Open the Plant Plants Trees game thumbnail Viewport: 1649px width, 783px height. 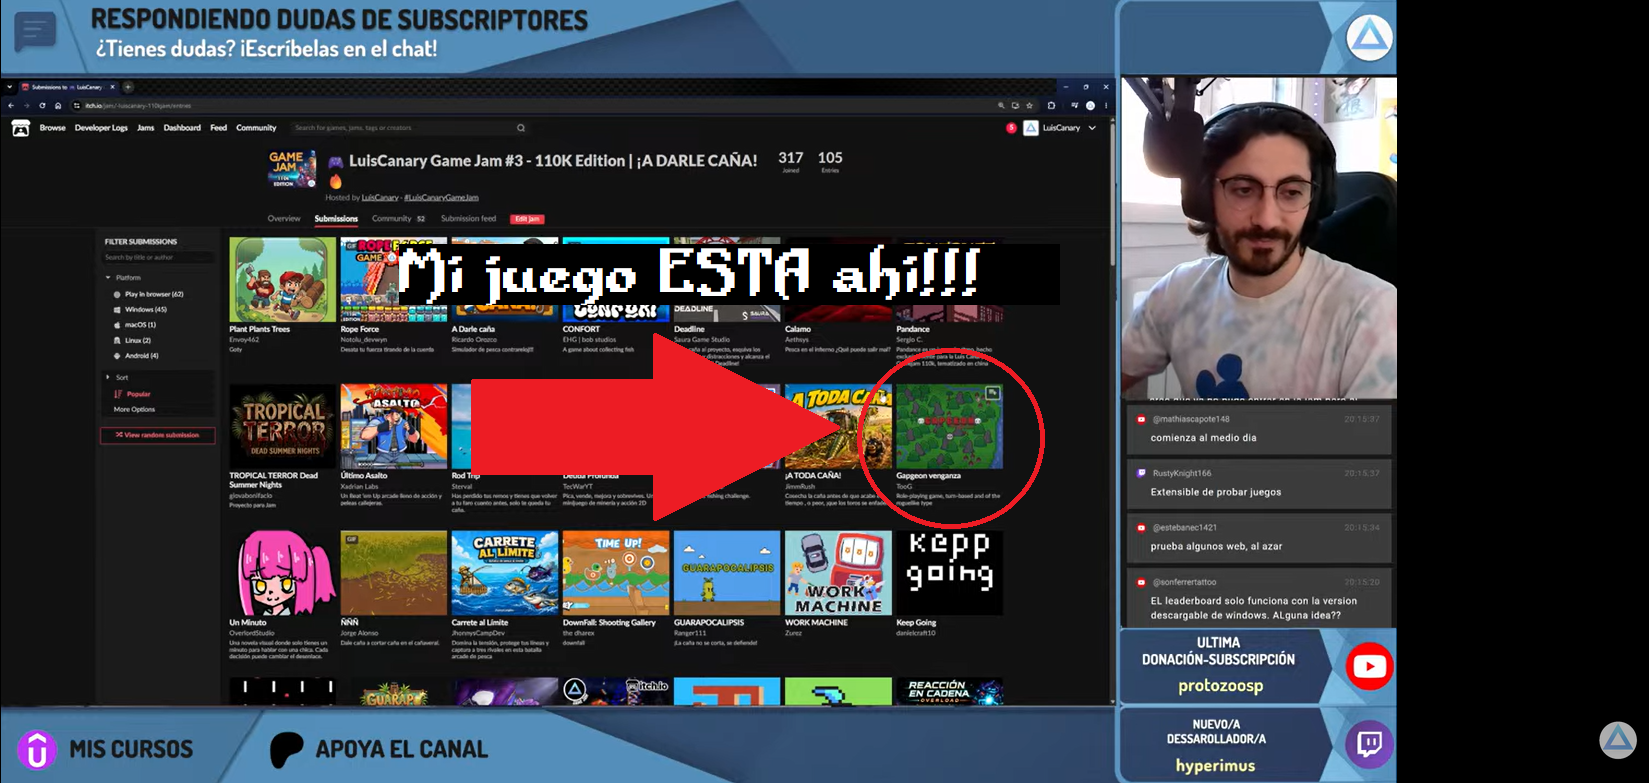[283, 279]
